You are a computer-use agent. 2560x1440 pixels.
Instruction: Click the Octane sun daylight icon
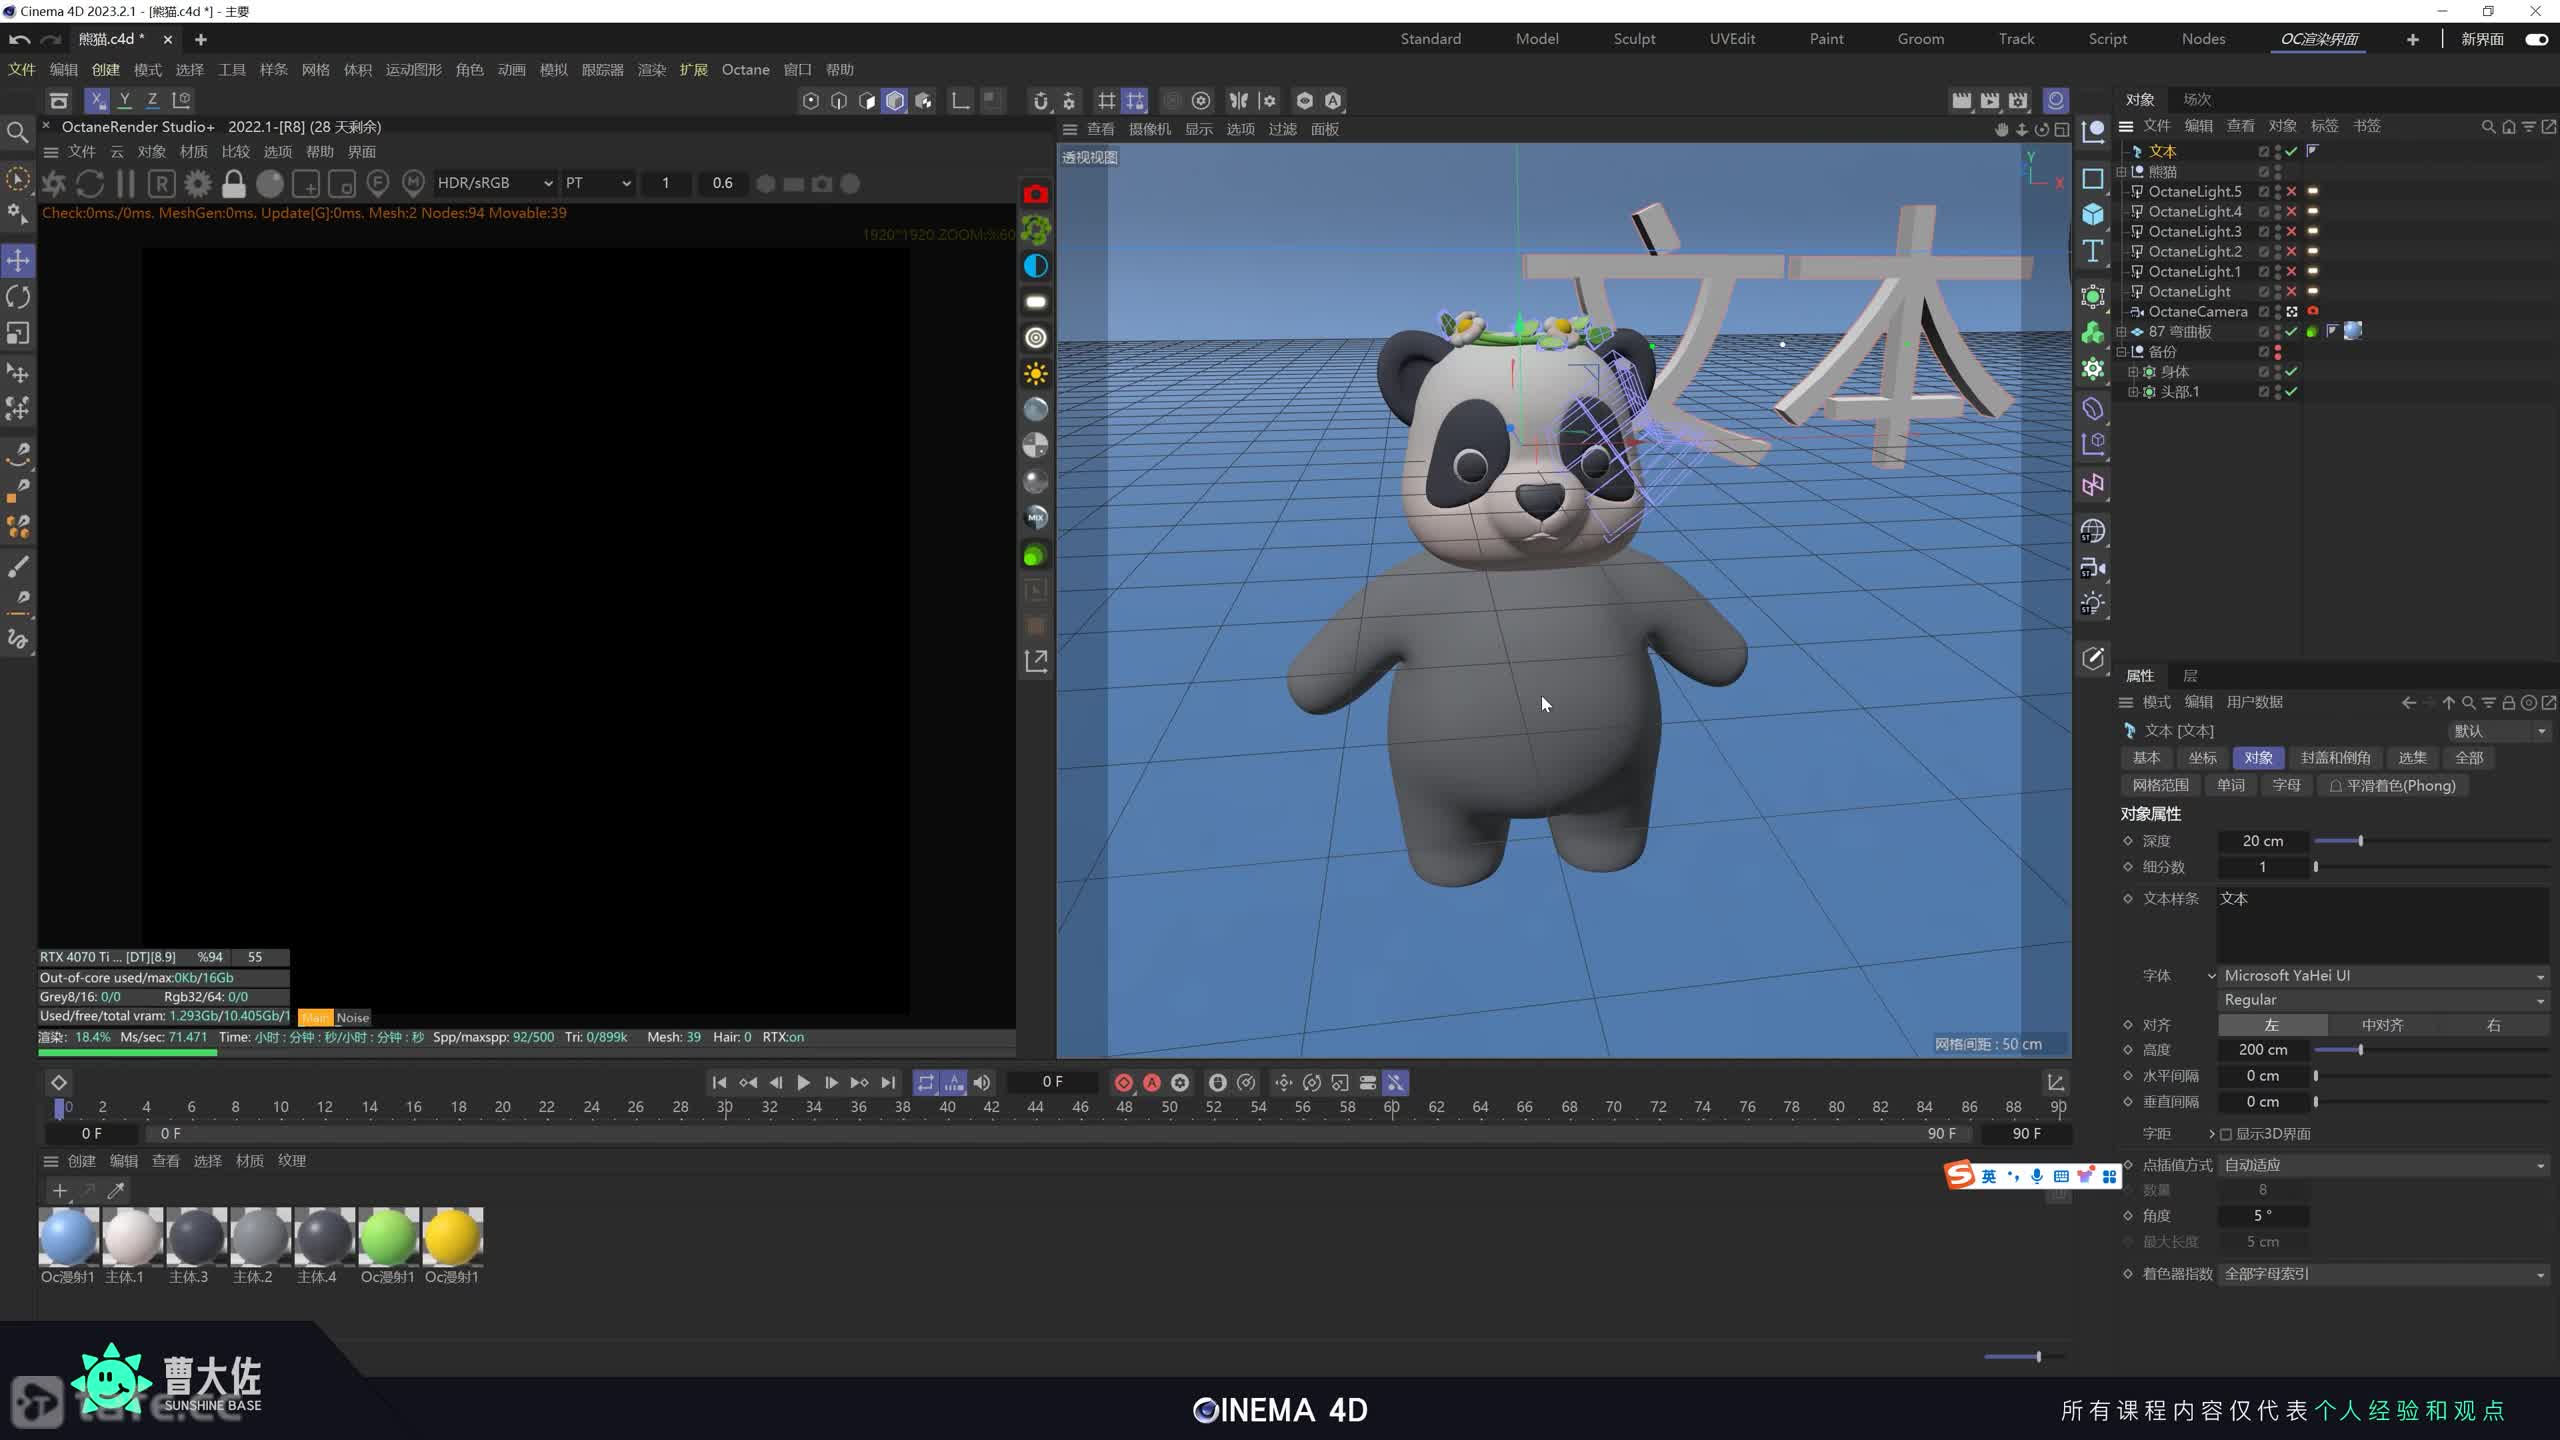tap(1036, 374)
